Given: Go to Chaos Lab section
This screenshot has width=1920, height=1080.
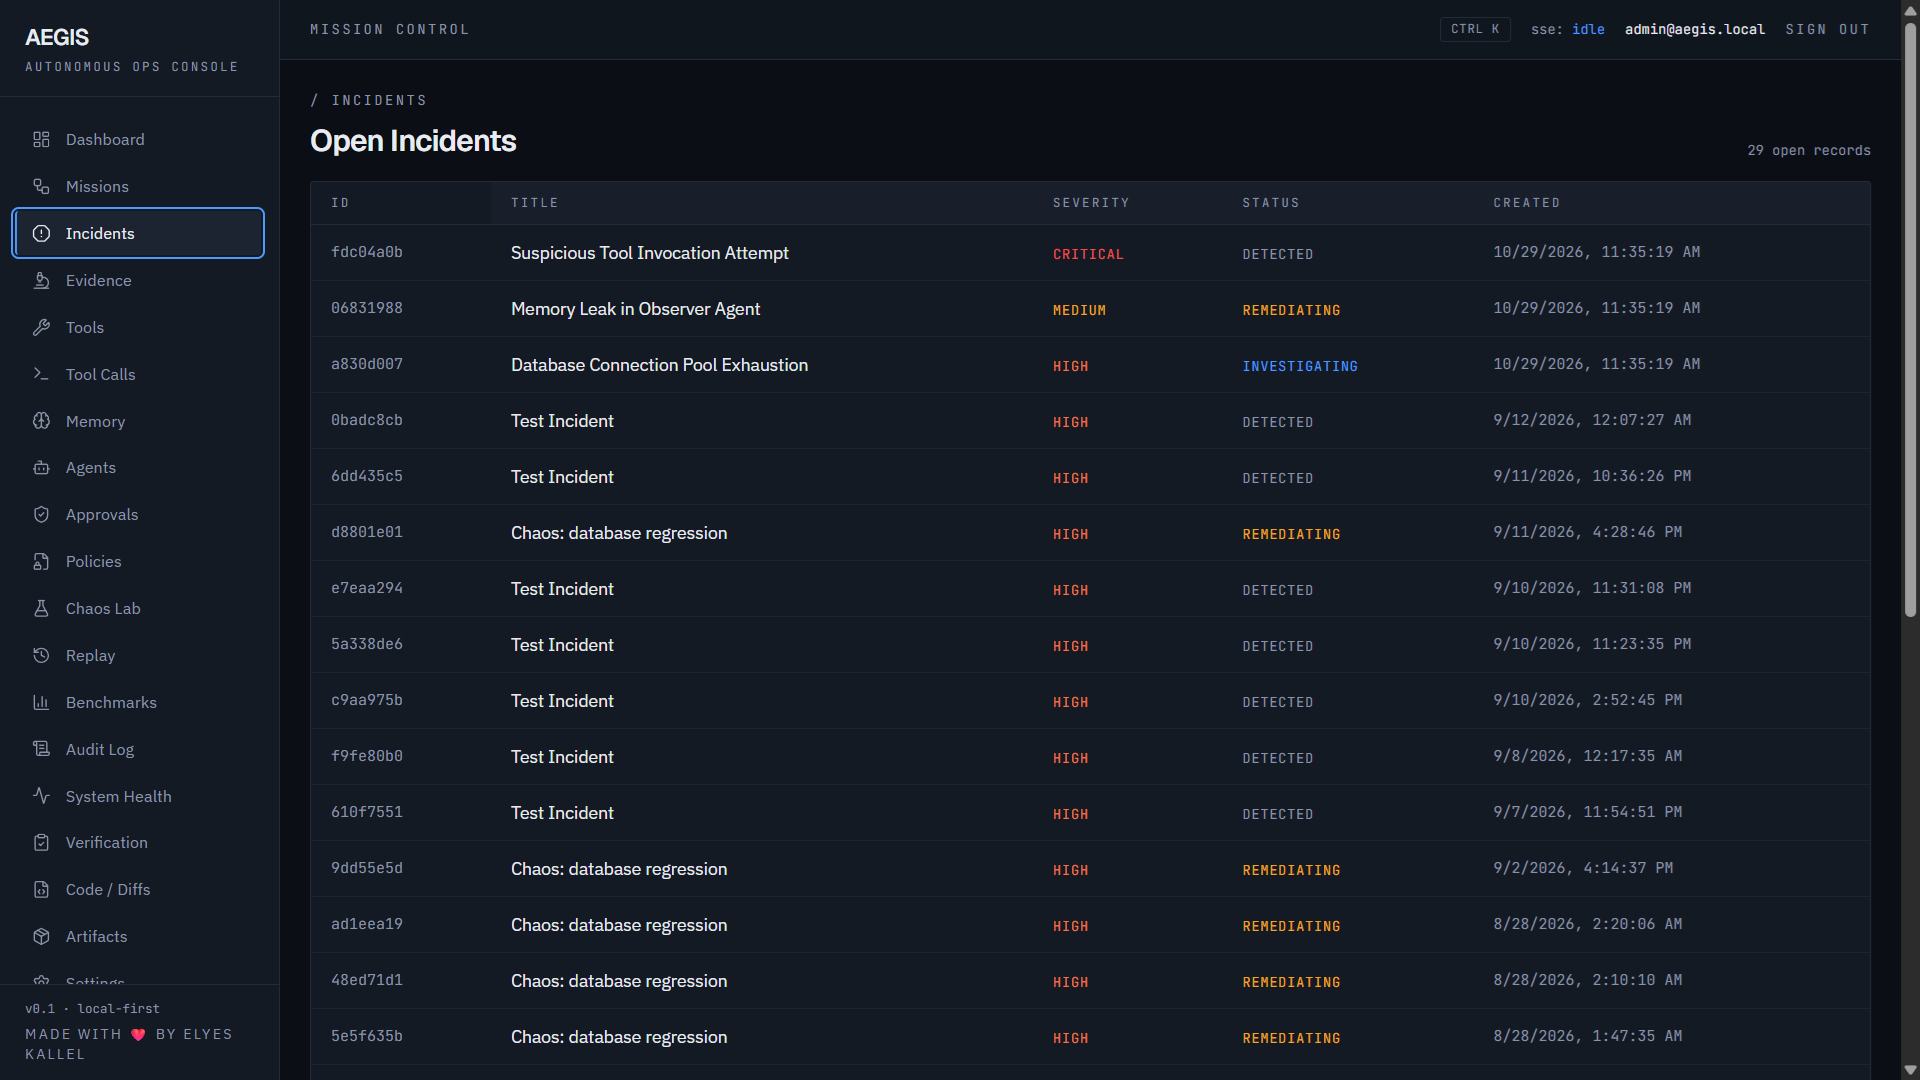Looking at the screenshot, I should (138, 609).
